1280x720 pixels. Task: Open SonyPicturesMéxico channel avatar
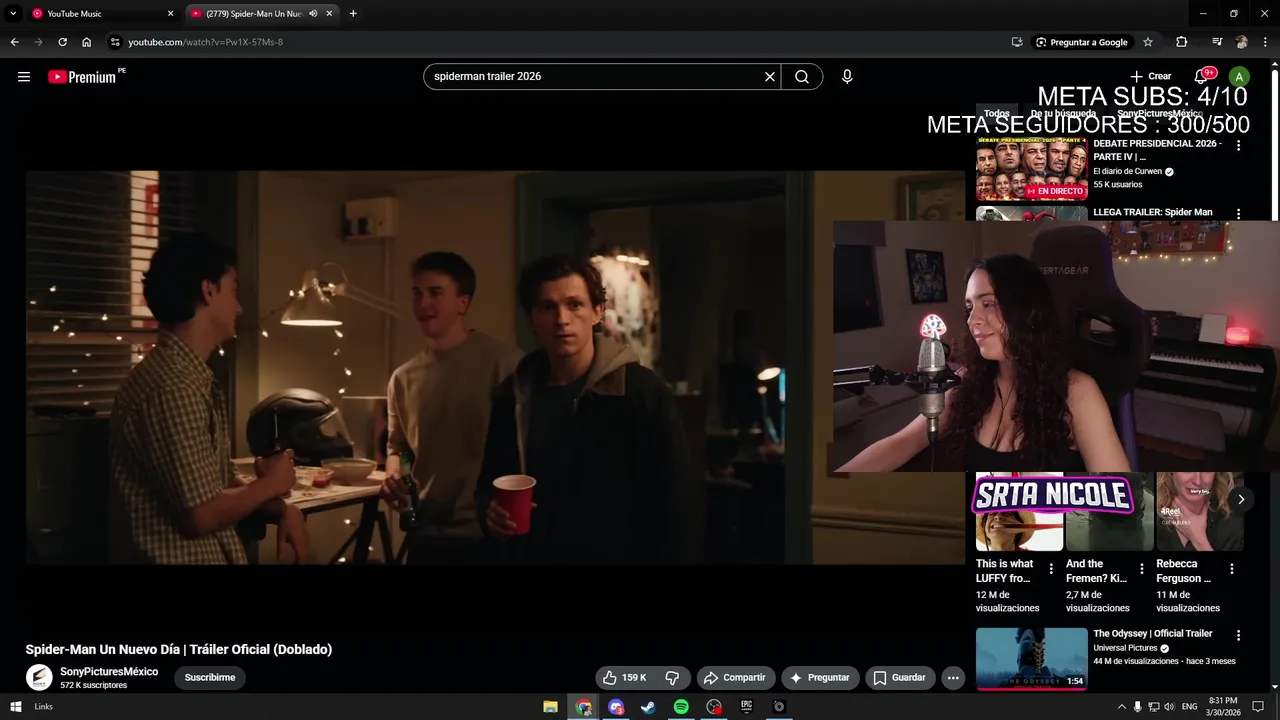pyautogui.click(x=39, y=677)
